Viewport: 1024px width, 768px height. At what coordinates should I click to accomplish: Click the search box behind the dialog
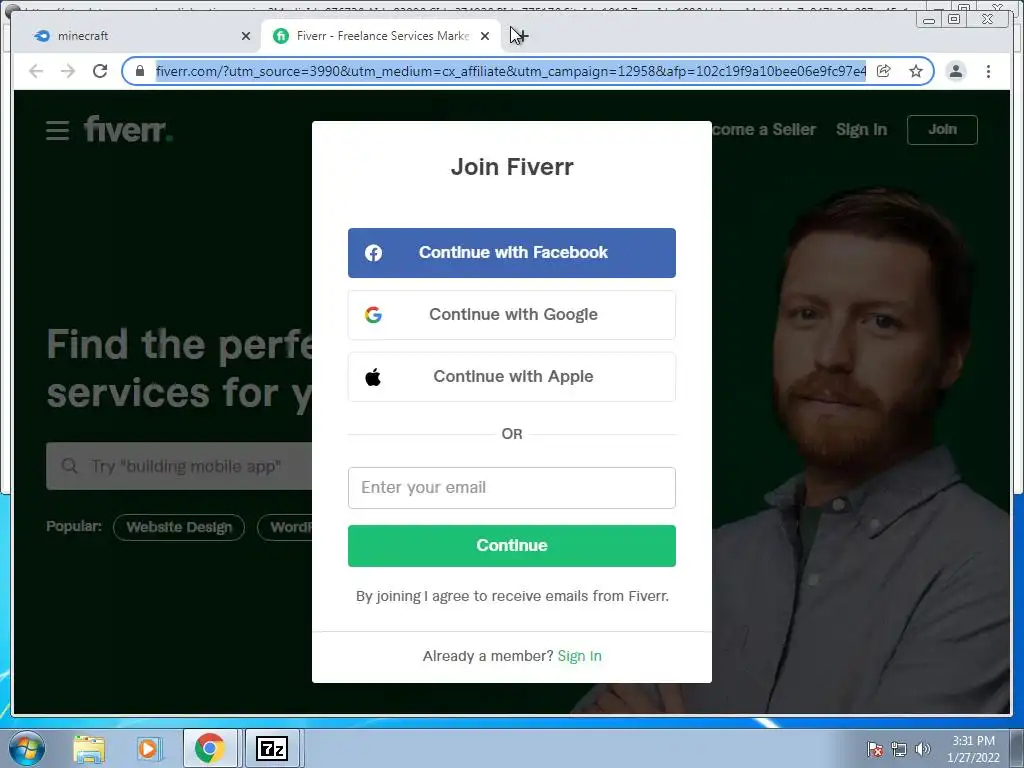pos(179,466)
